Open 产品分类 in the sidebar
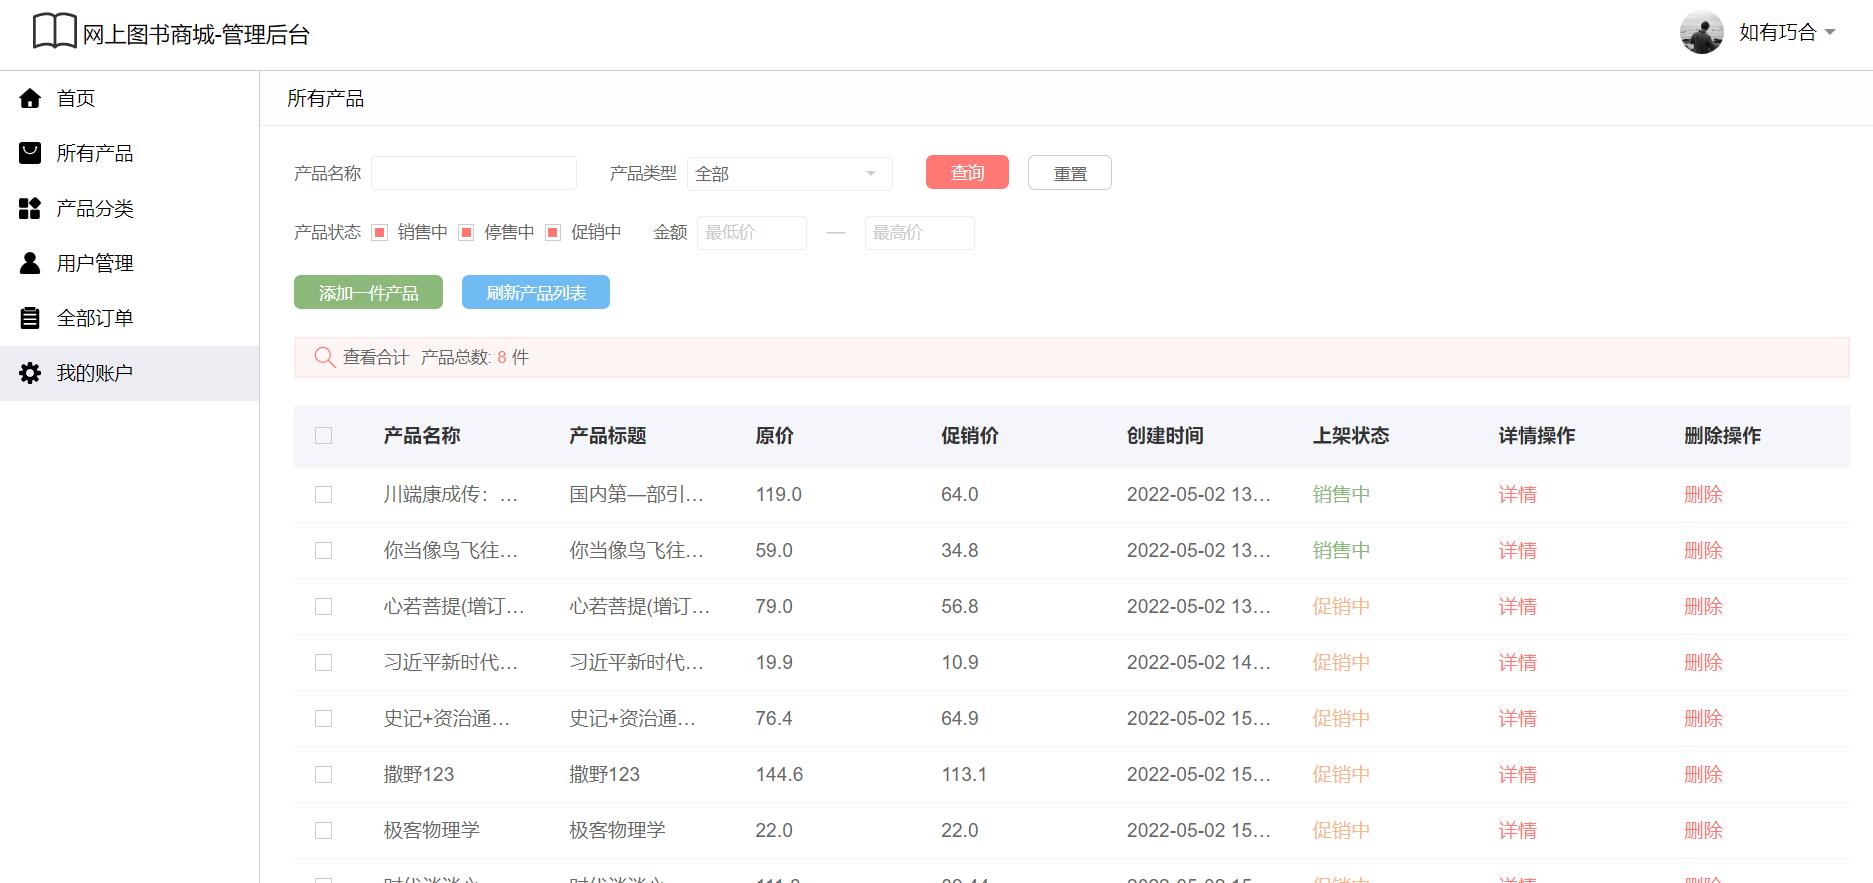 (129, 208)
